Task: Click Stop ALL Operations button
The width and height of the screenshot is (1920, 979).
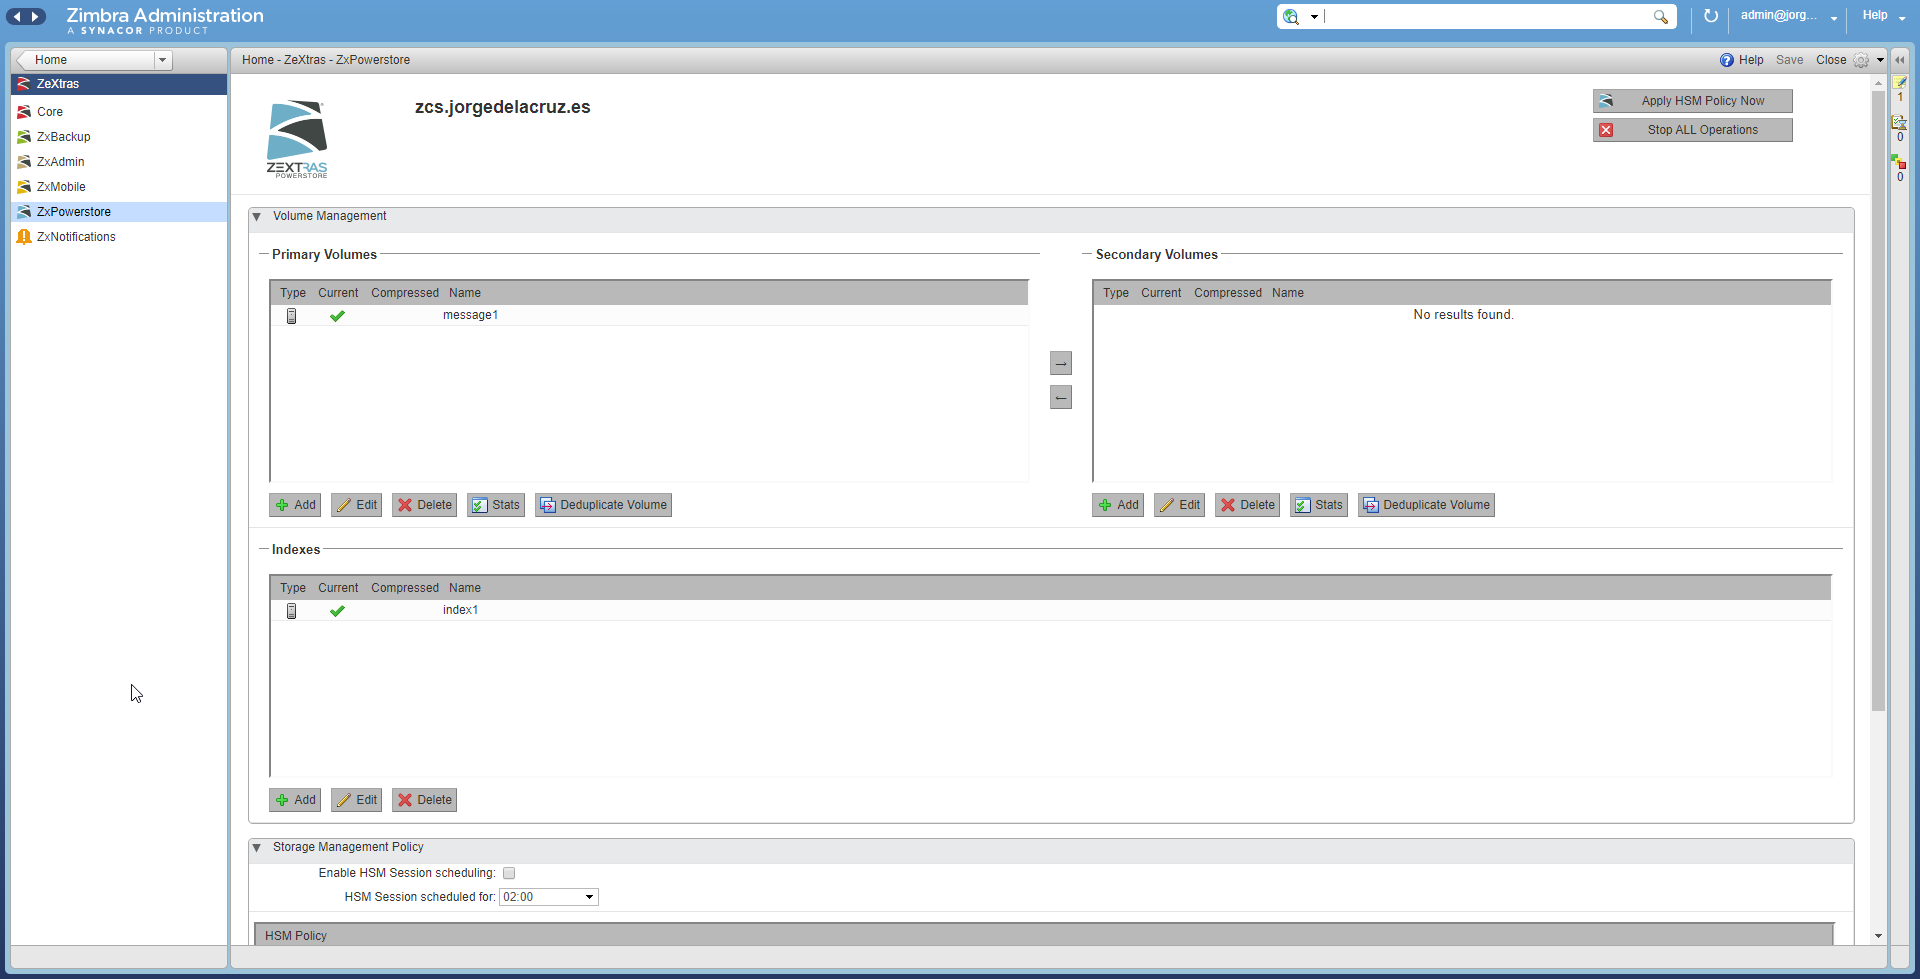Action: point(1692,130)
